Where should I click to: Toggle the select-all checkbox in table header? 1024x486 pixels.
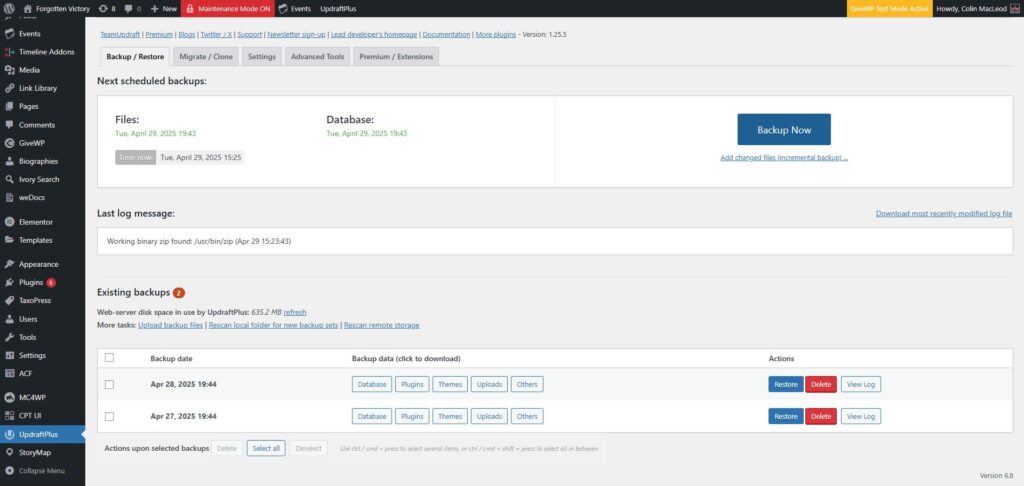click(x=109, y=358)
